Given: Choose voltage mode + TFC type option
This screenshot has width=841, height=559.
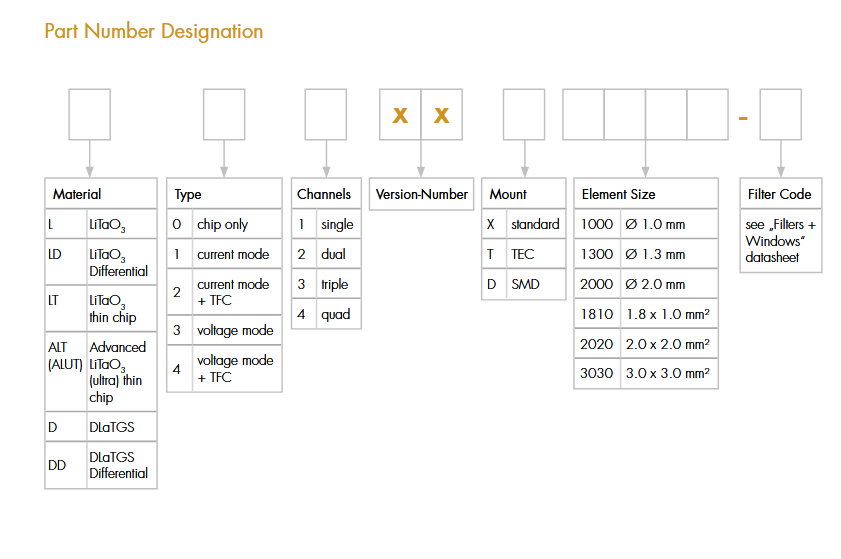Looking at the screenshot, I should point(224,369).
